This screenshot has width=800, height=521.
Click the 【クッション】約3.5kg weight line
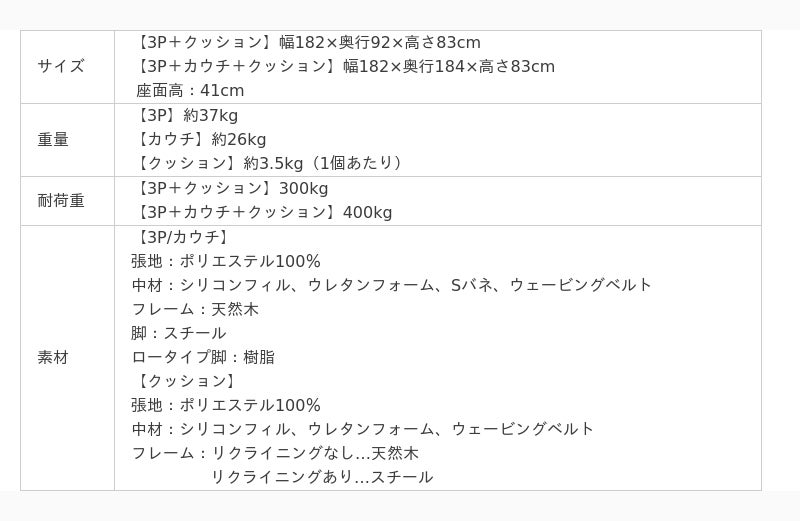270,163
